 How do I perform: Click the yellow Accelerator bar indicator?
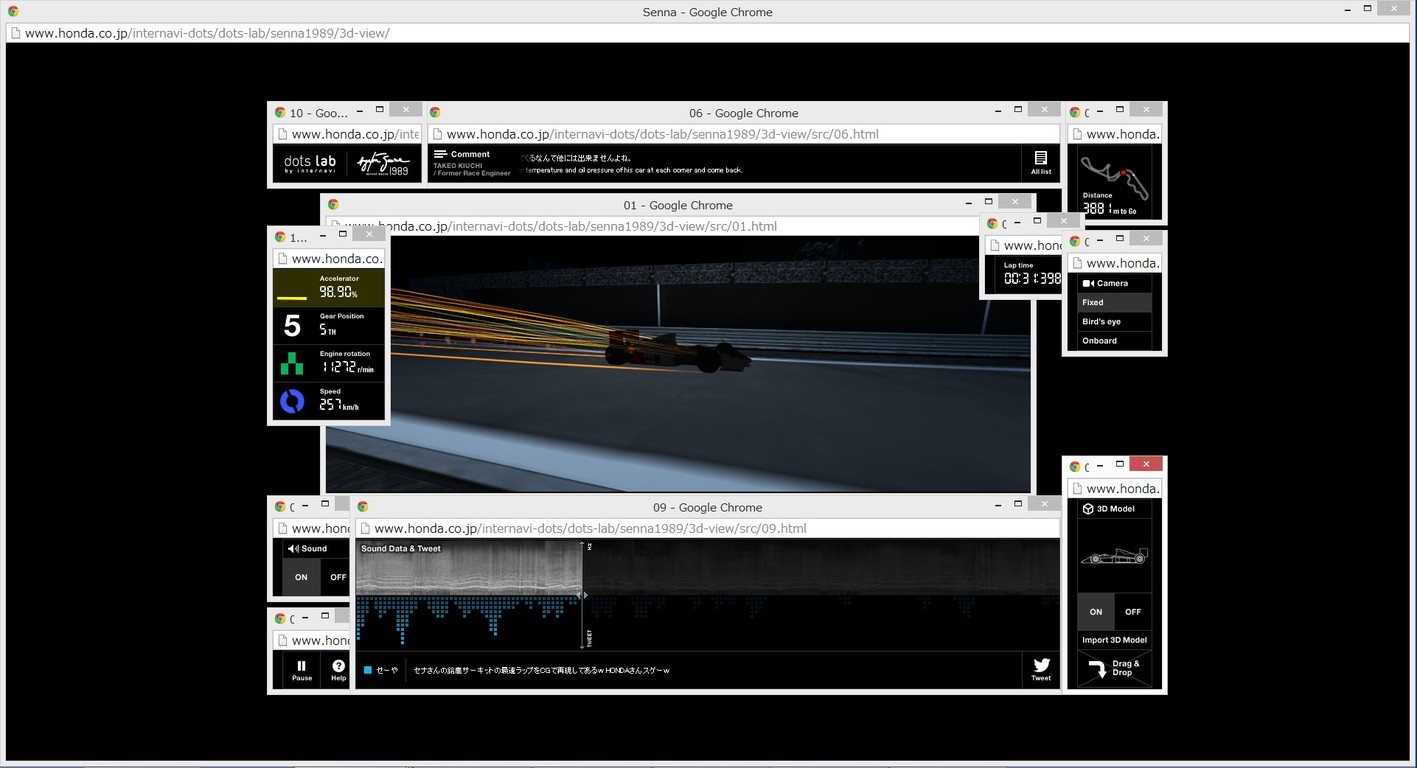pyautogui.click(x=292, y=297)
